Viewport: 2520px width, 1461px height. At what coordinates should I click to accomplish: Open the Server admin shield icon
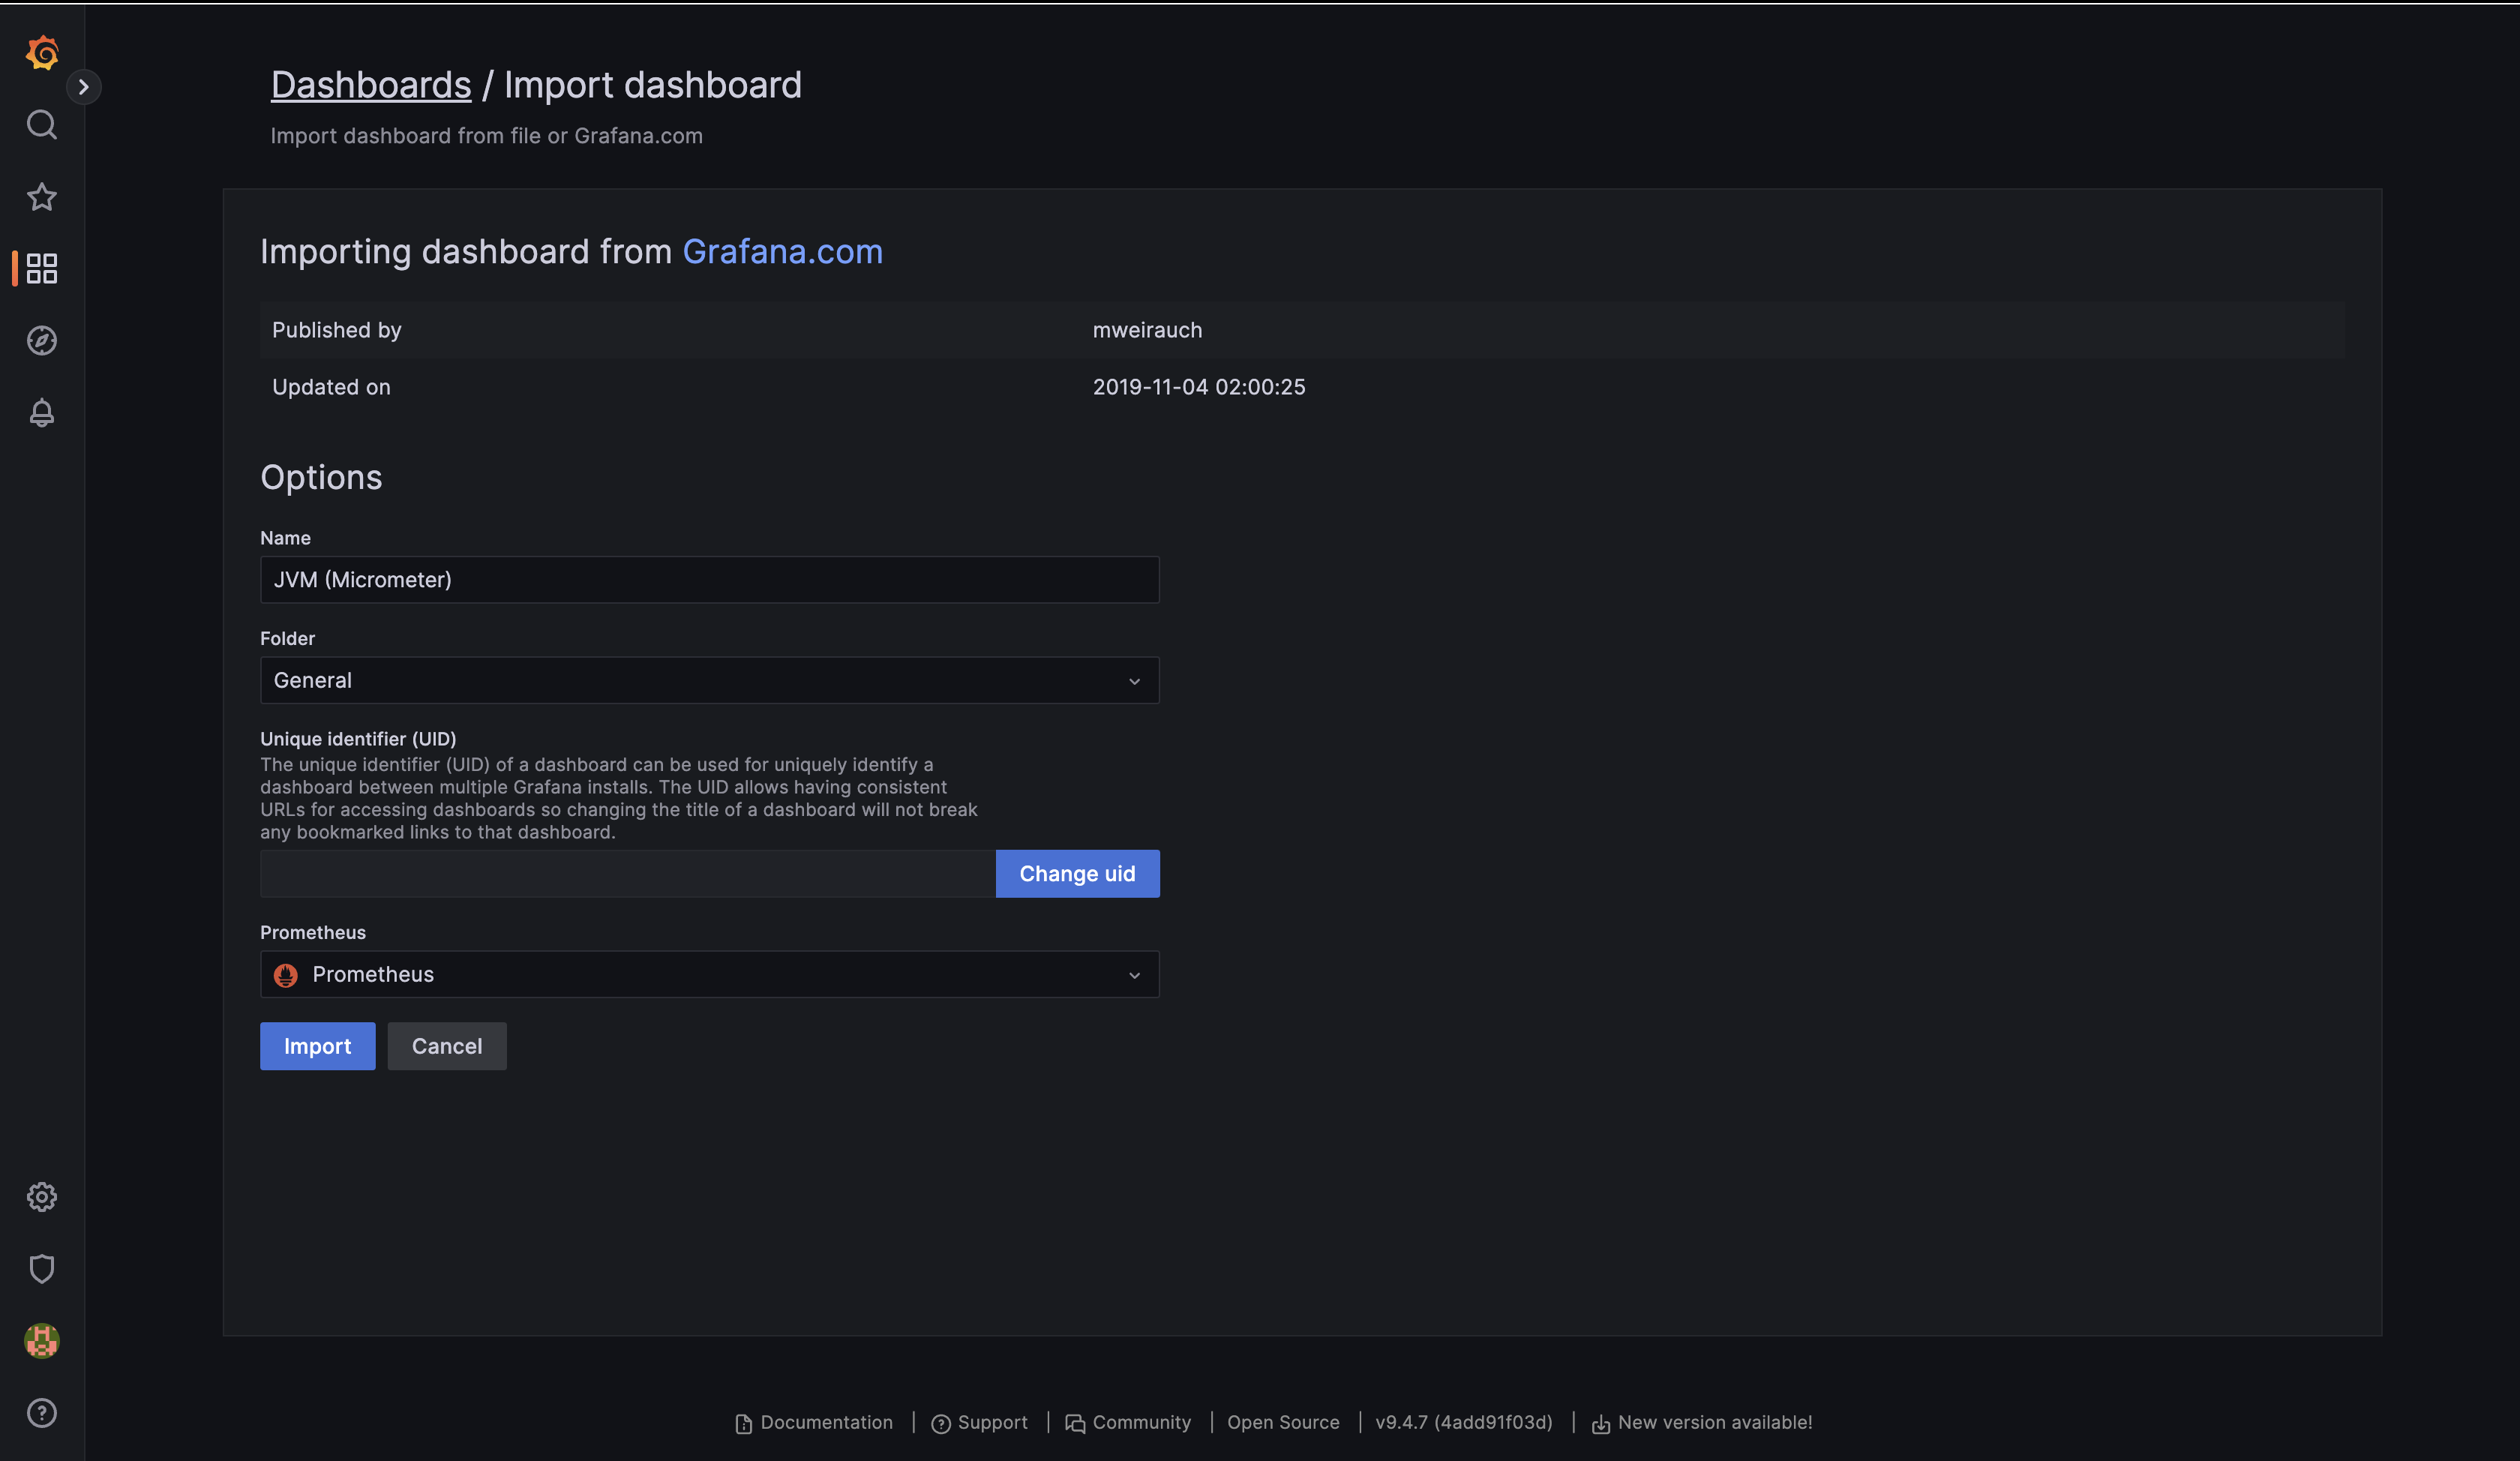42,1269
